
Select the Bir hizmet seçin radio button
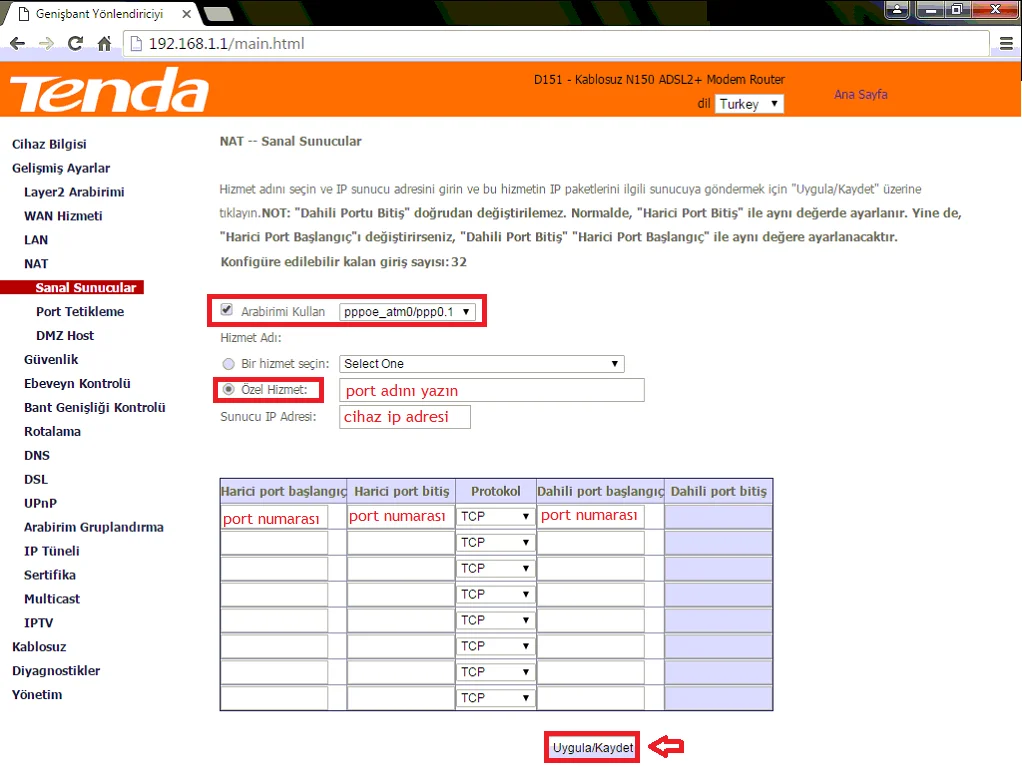228,364
